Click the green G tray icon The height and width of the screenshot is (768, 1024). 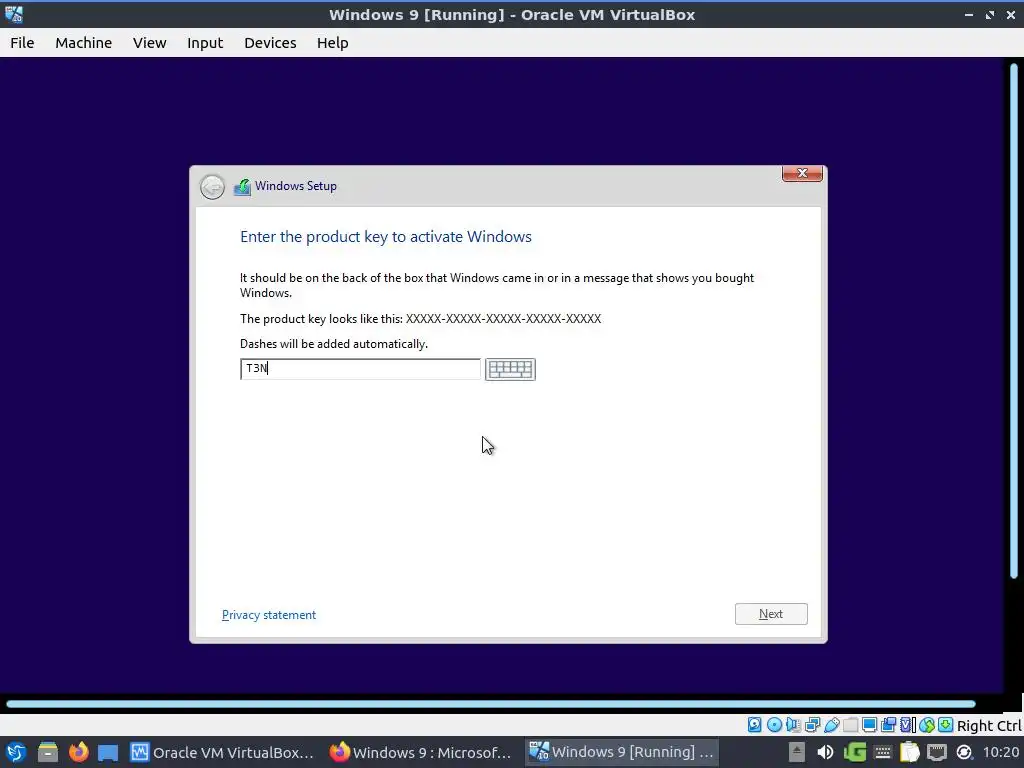[856, 752]
